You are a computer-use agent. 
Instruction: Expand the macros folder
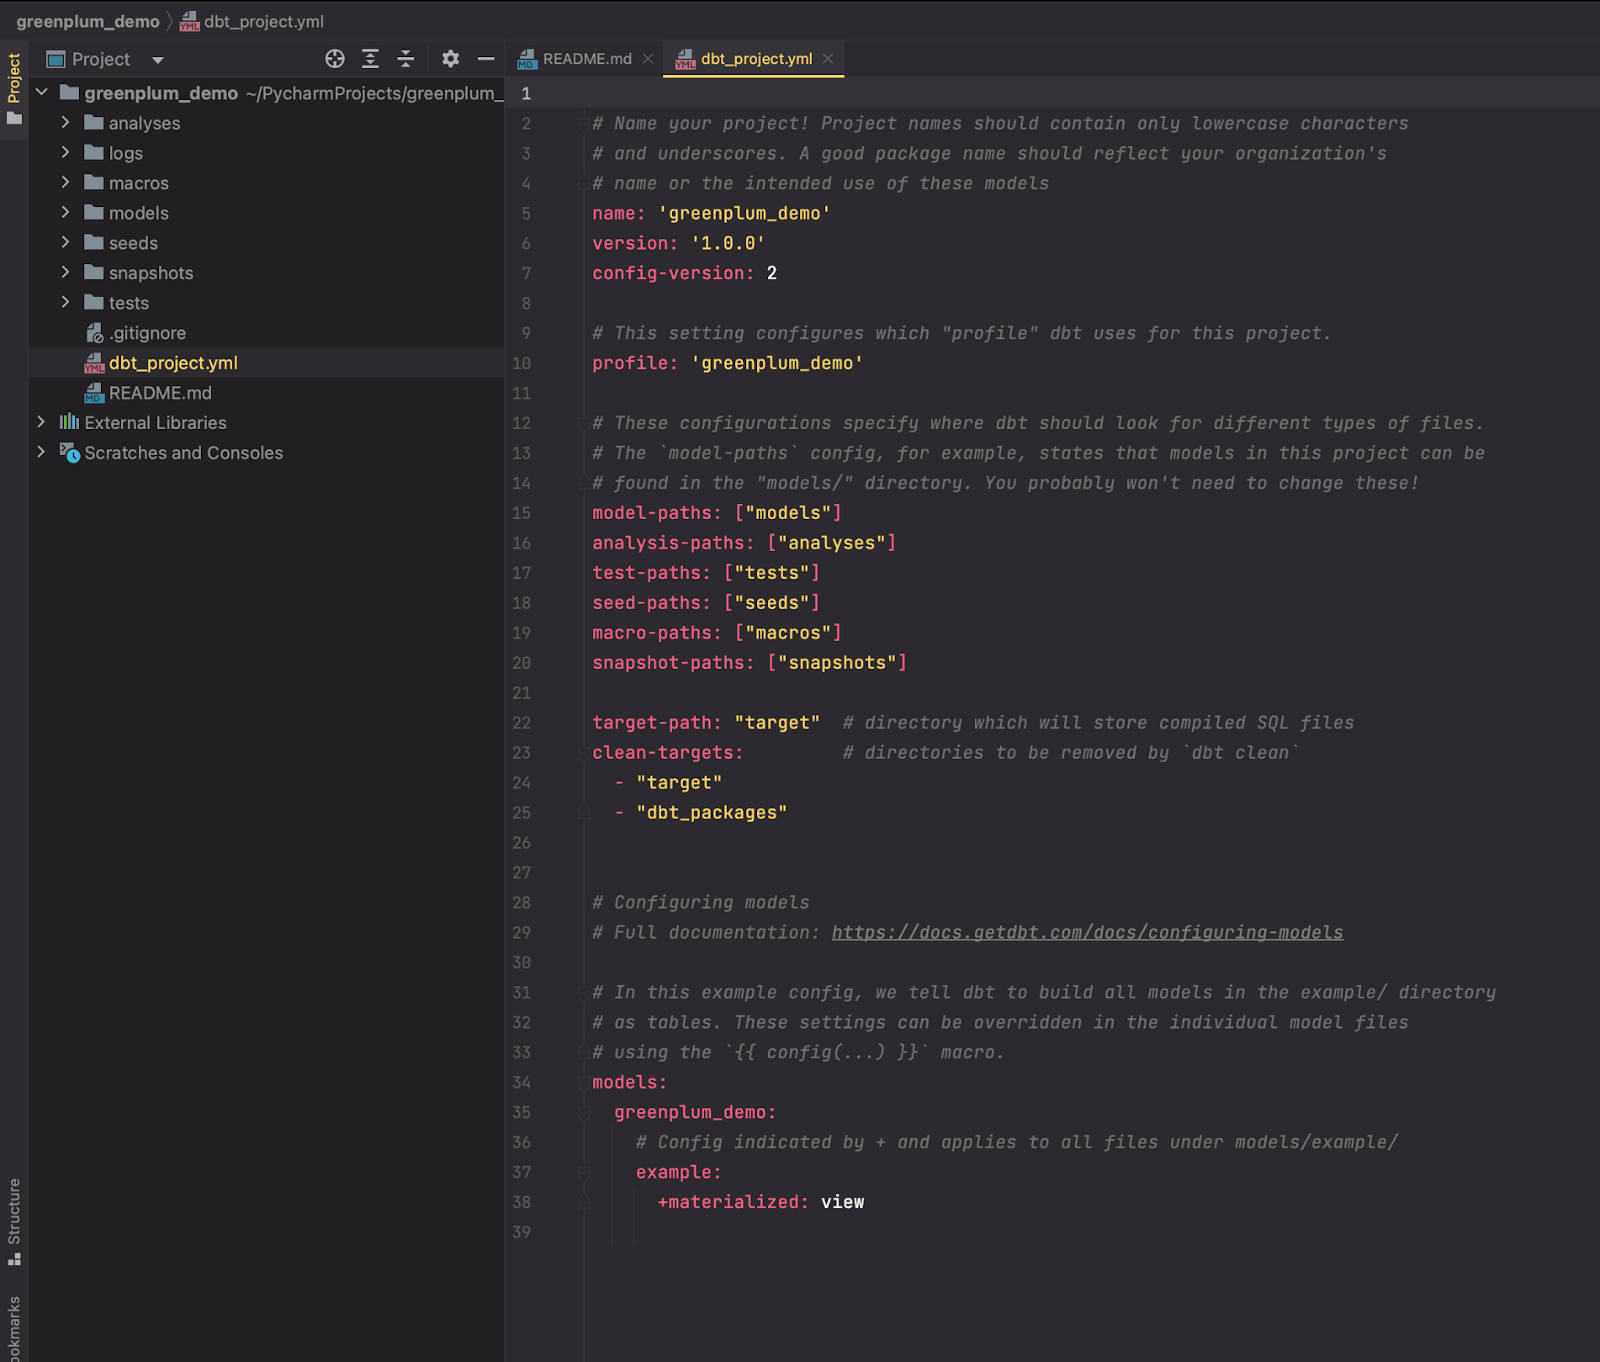coord(65,182)
